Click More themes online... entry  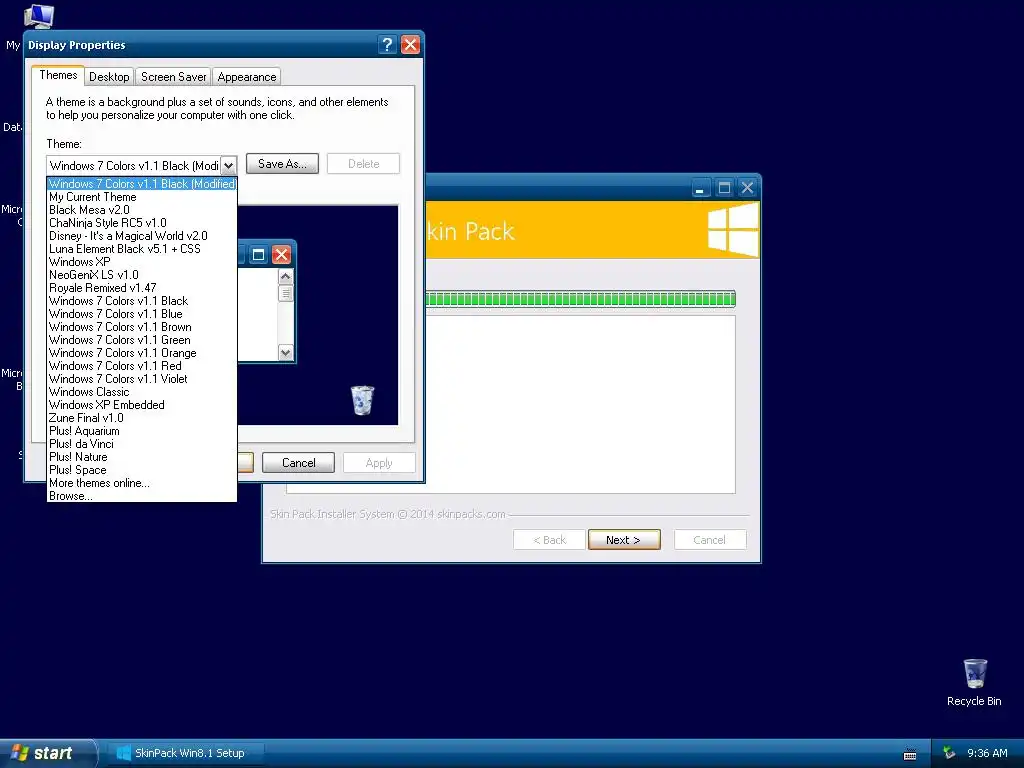point(142,483)
